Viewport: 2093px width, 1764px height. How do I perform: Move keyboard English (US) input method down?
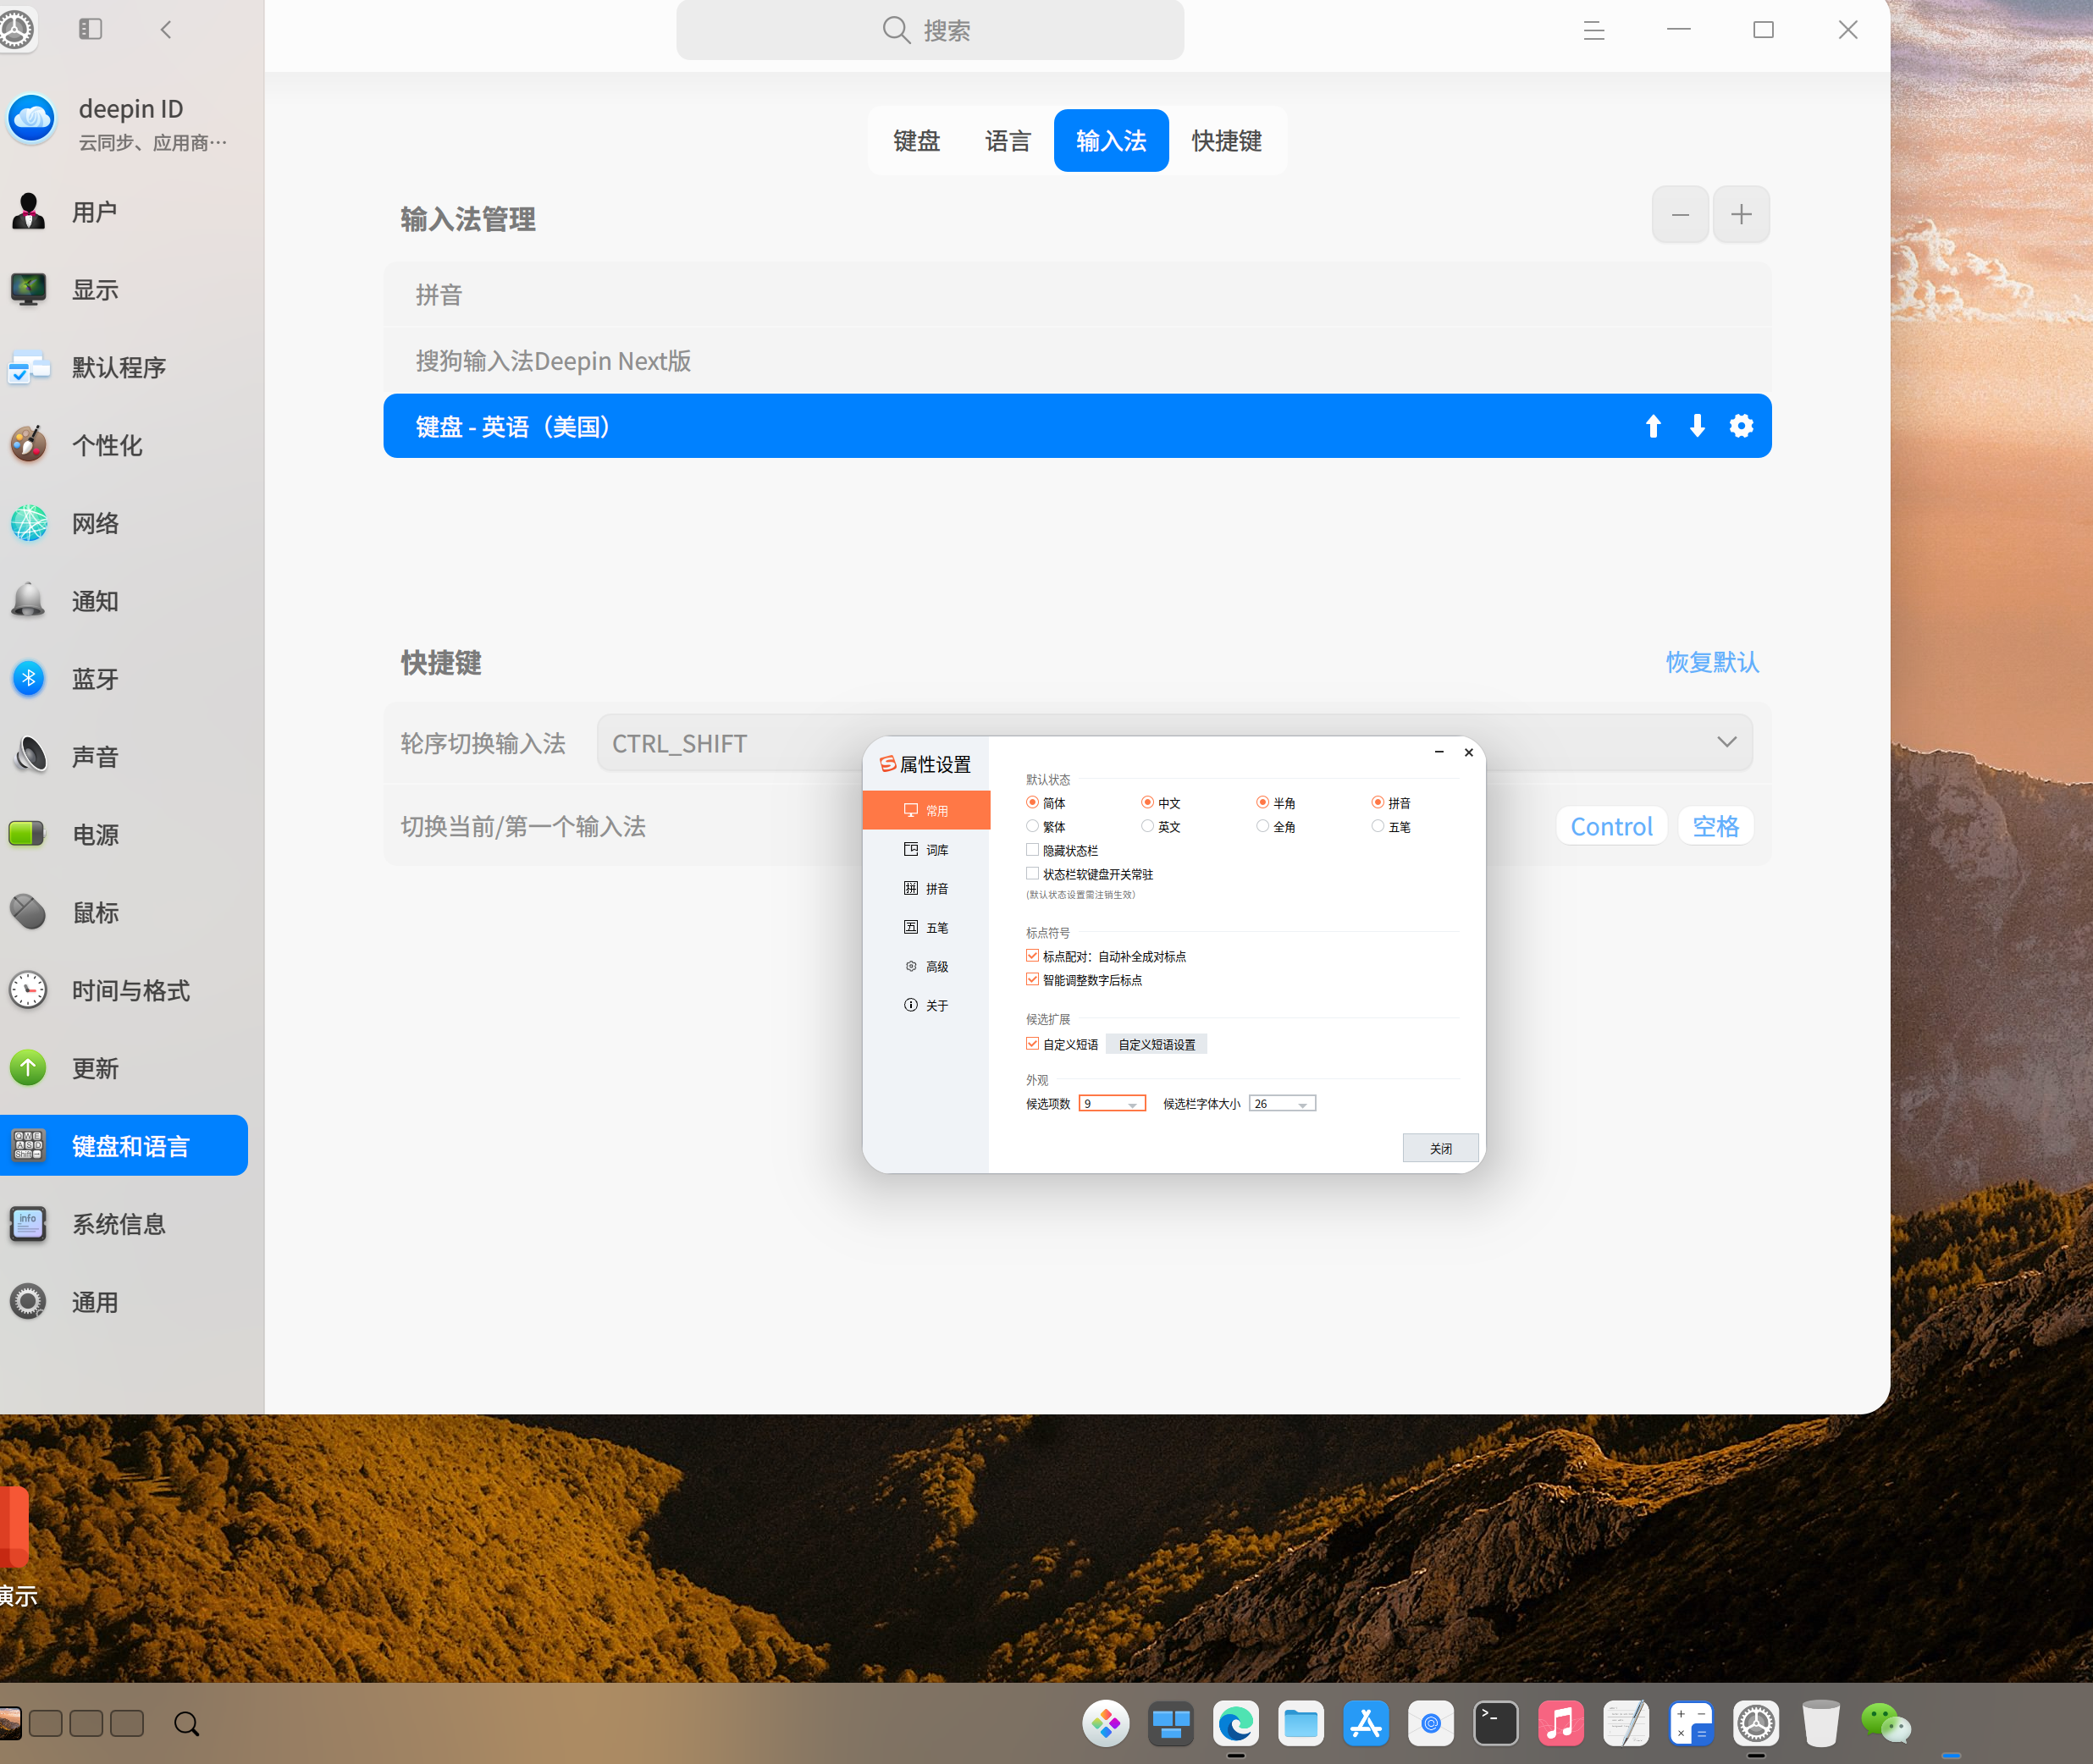(1697, 426)
